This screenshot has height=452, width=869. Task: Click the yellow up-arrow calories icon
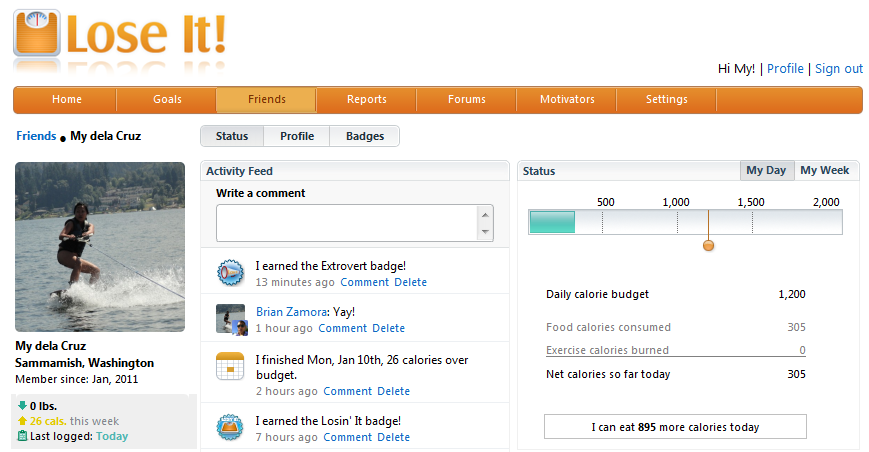(x=22, y=420)
